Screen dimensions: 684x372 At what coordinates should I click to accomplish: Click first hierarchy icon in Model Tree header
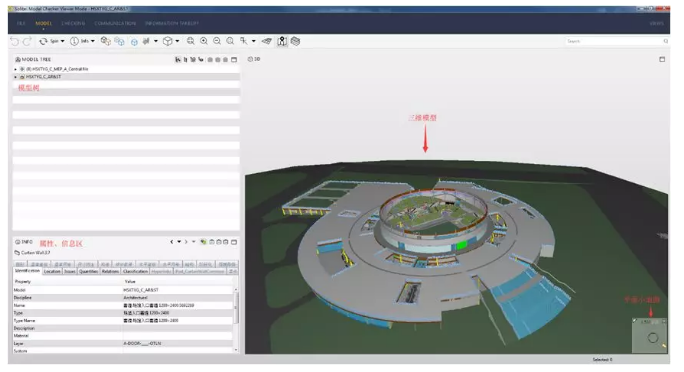178,59
